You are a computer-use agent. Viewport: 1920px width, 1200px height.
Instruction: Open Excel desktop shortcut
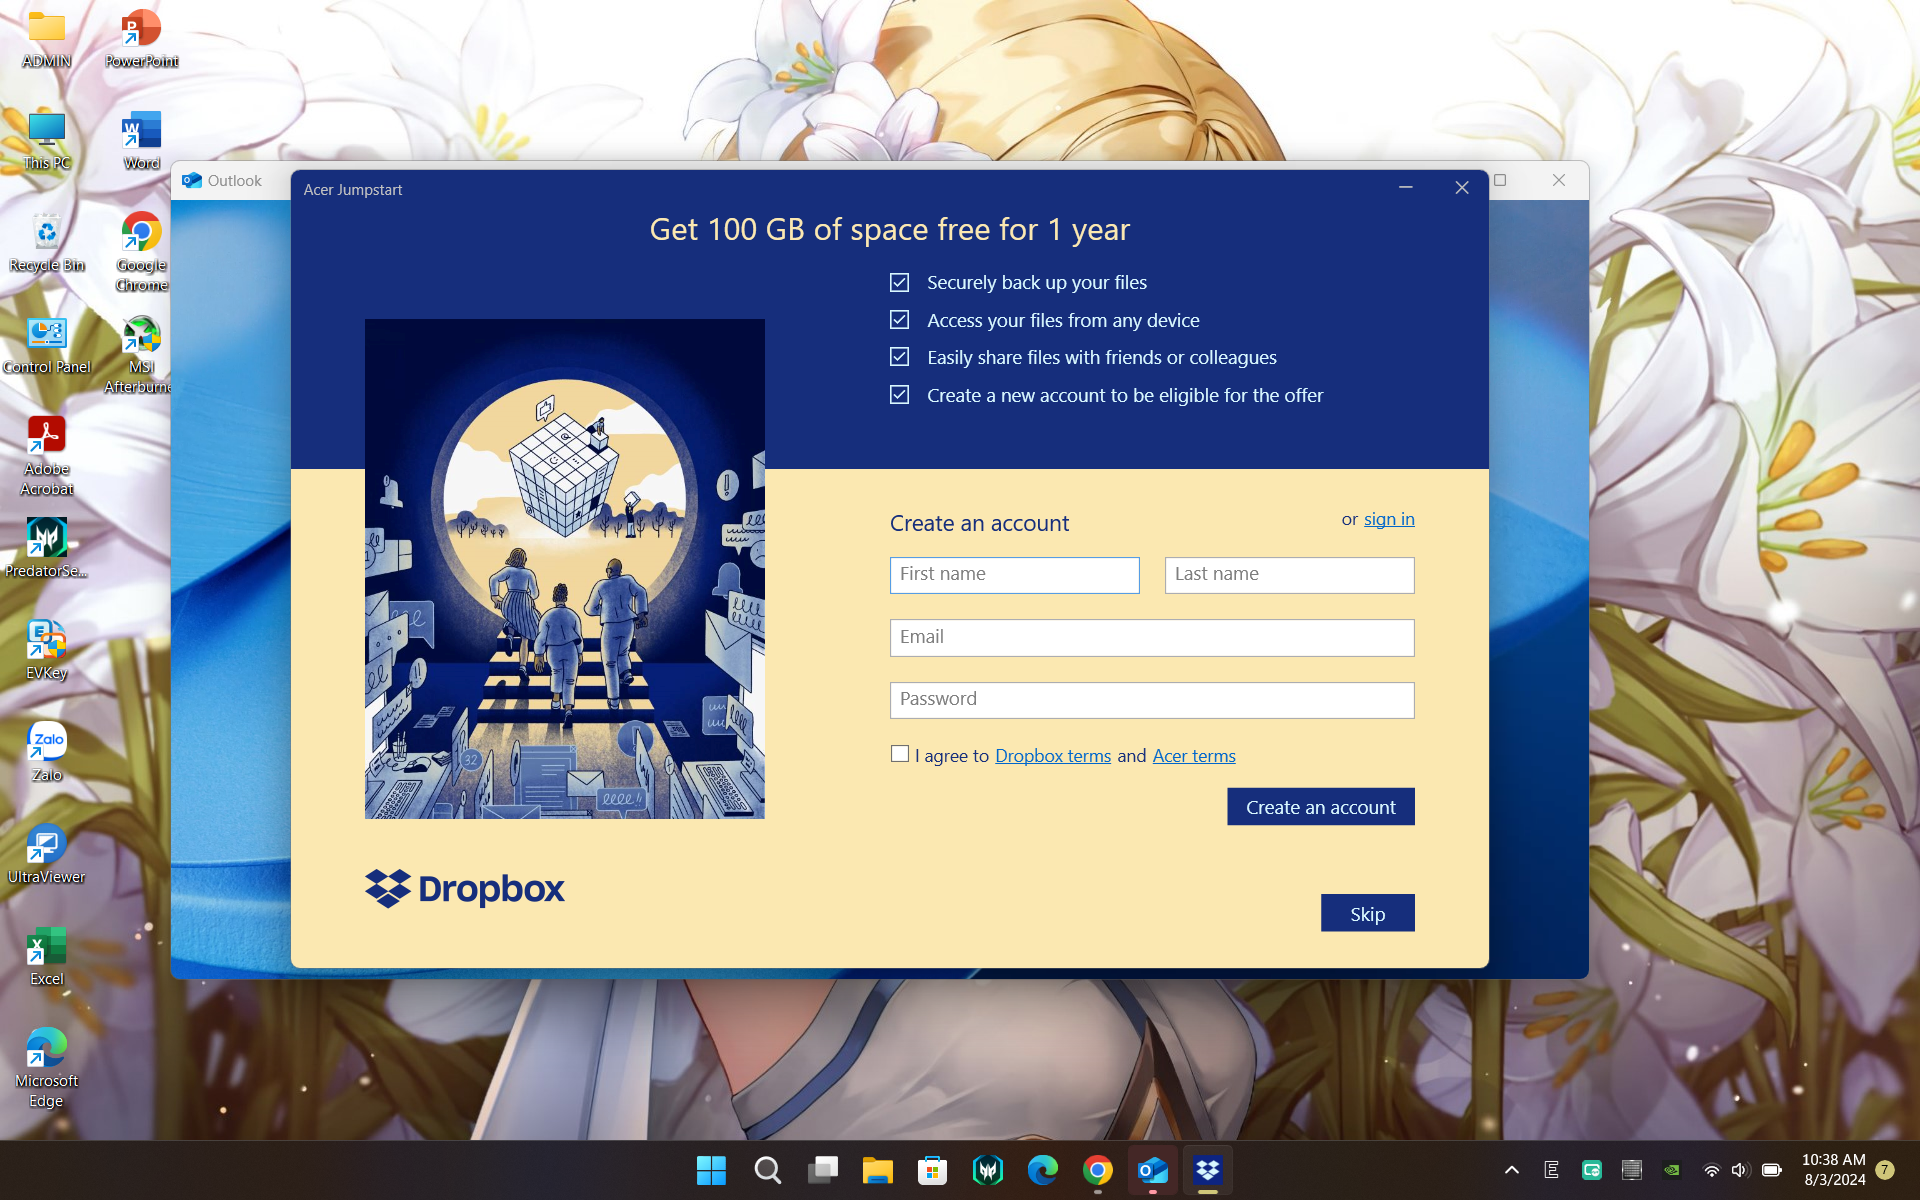click(47, 956)
